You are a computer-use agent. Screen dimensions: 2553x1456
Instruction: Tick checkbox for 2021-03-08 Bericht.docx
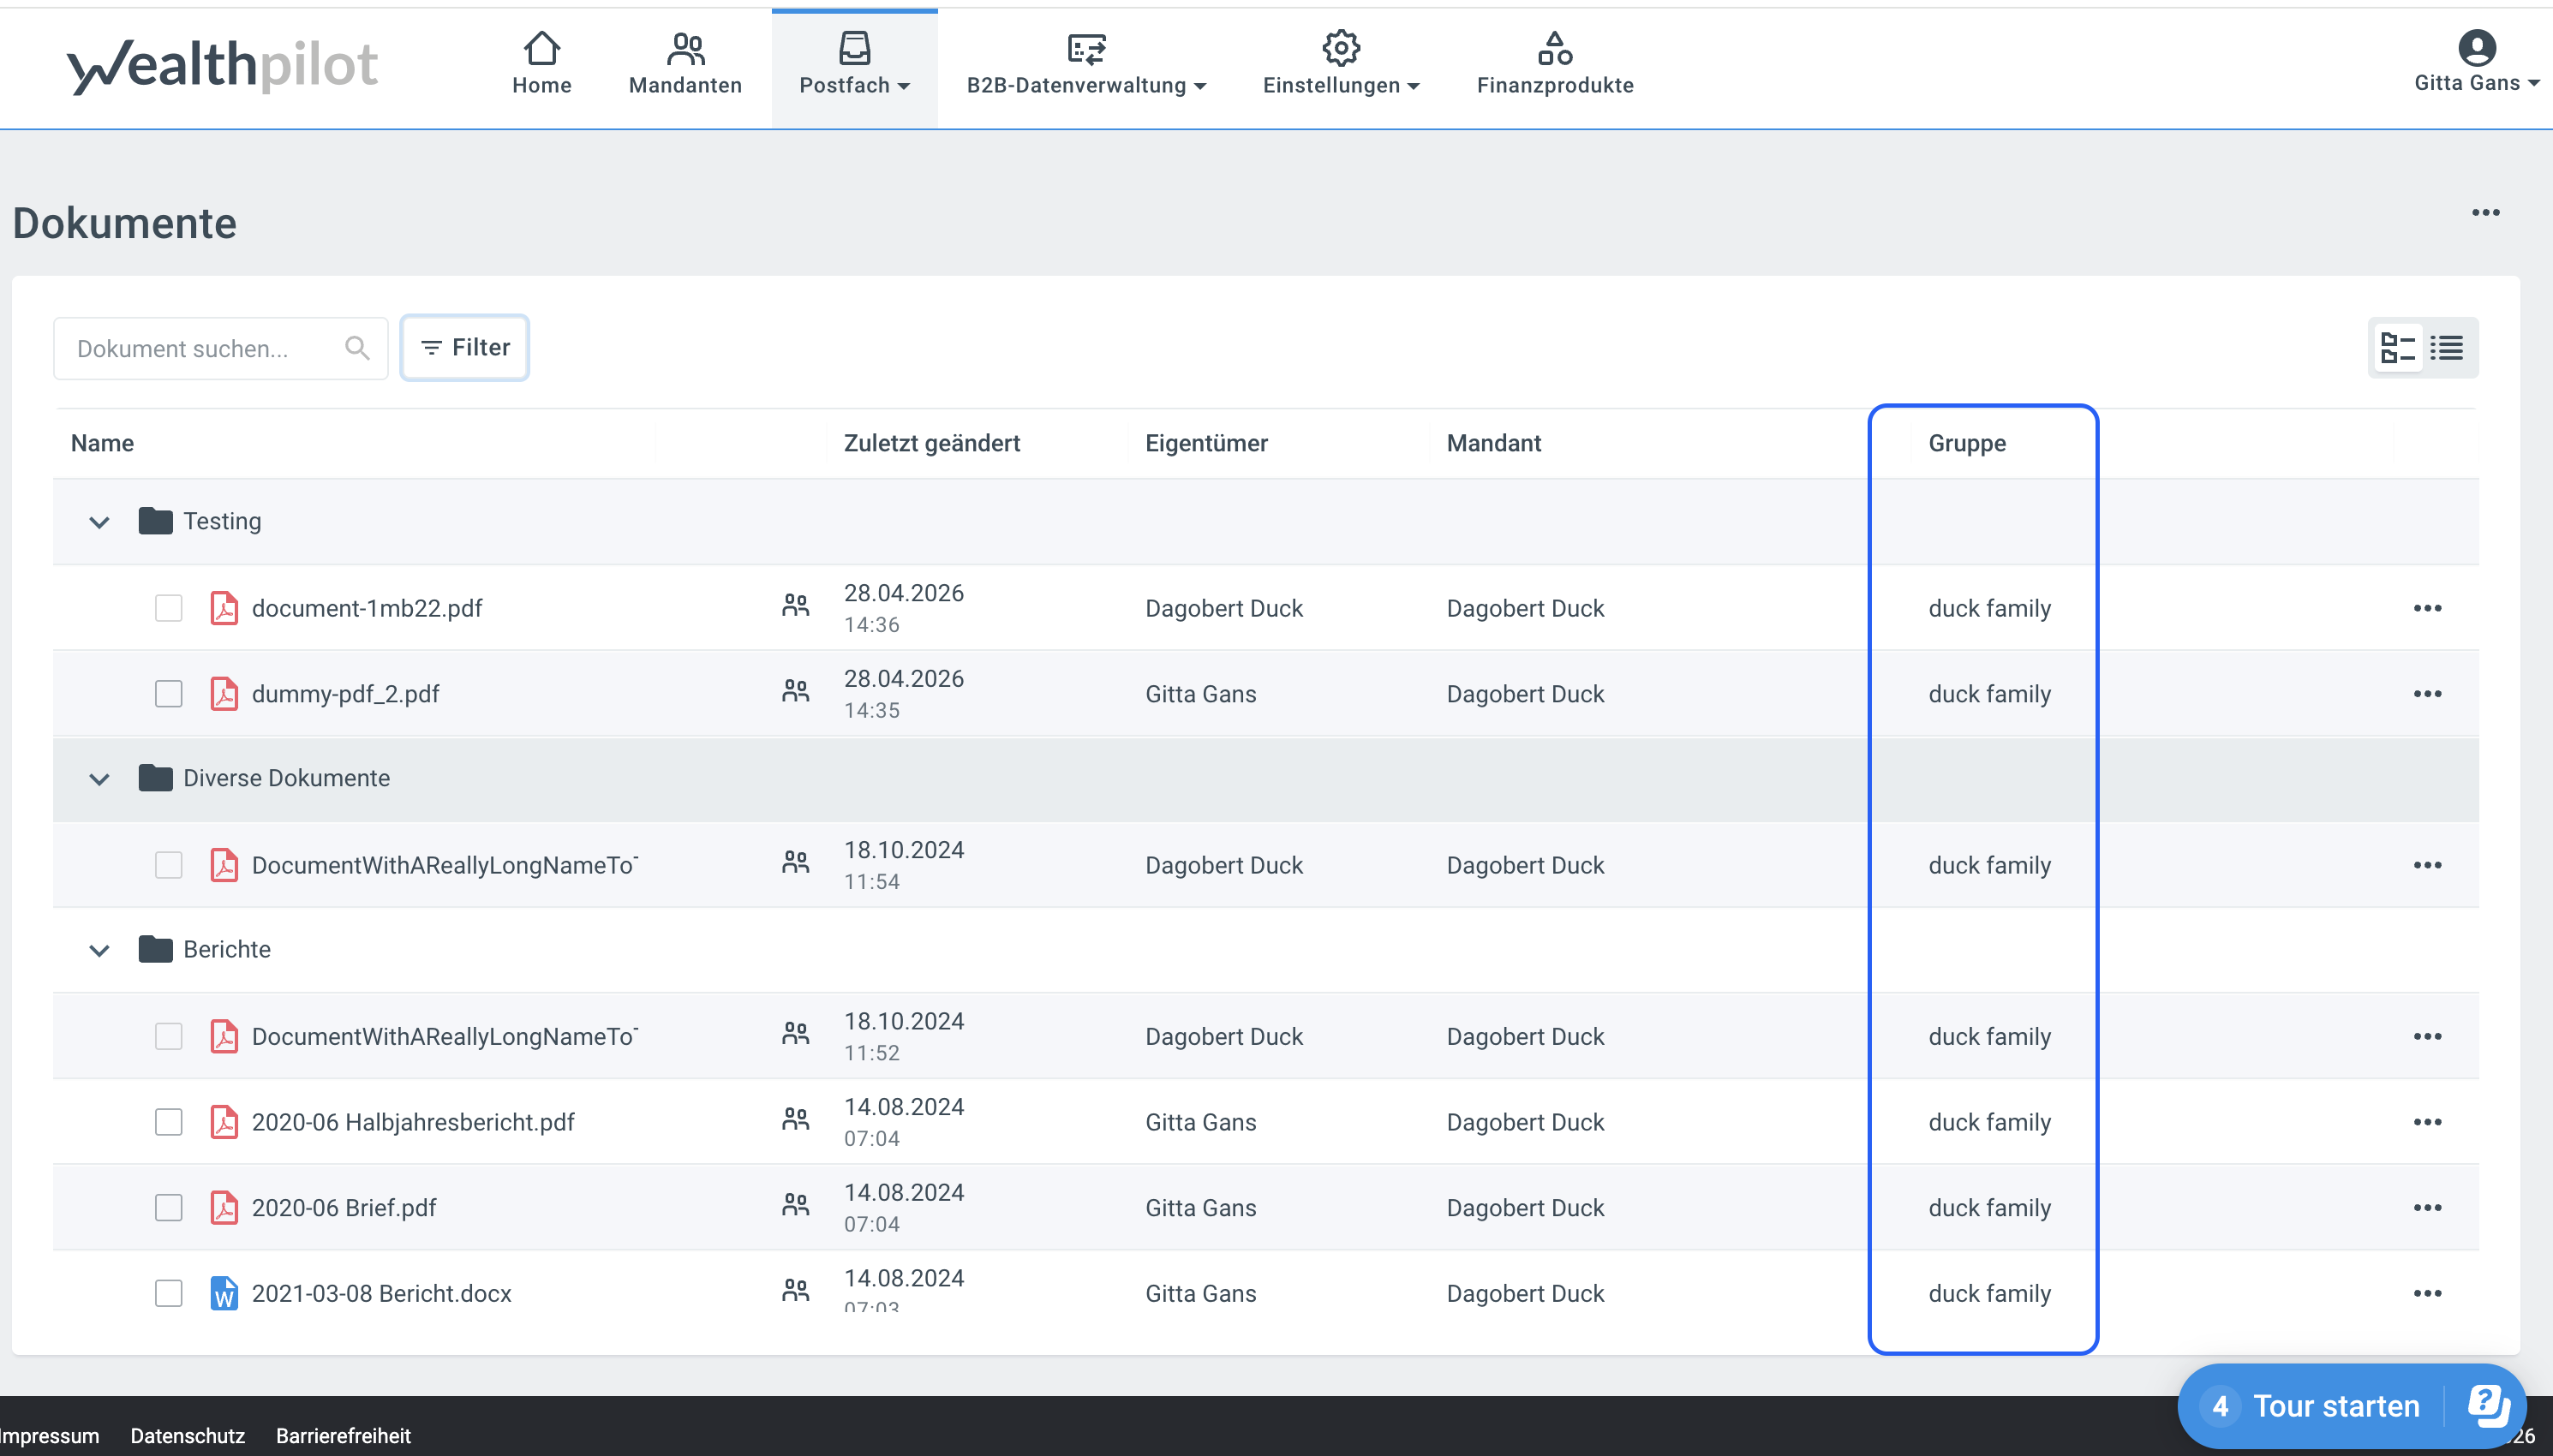coord(169,1293)
